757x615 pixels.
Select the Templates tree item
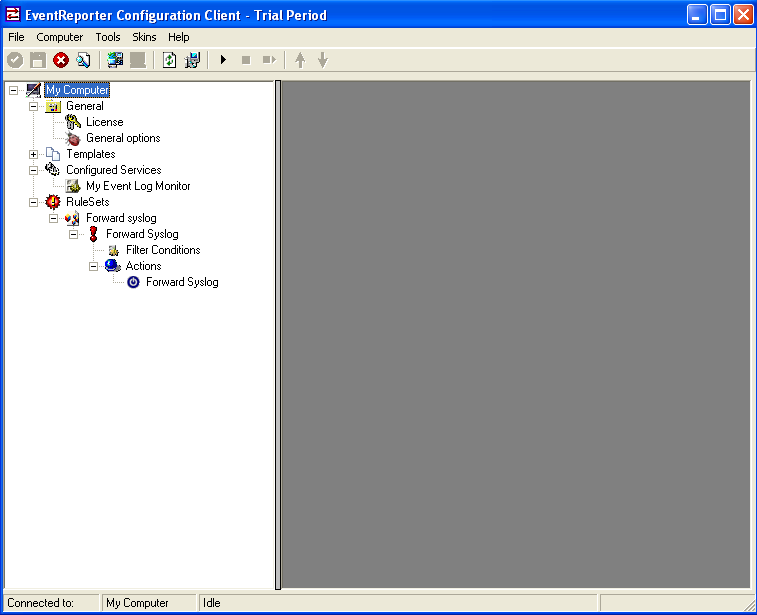click(x=91, y=154)
